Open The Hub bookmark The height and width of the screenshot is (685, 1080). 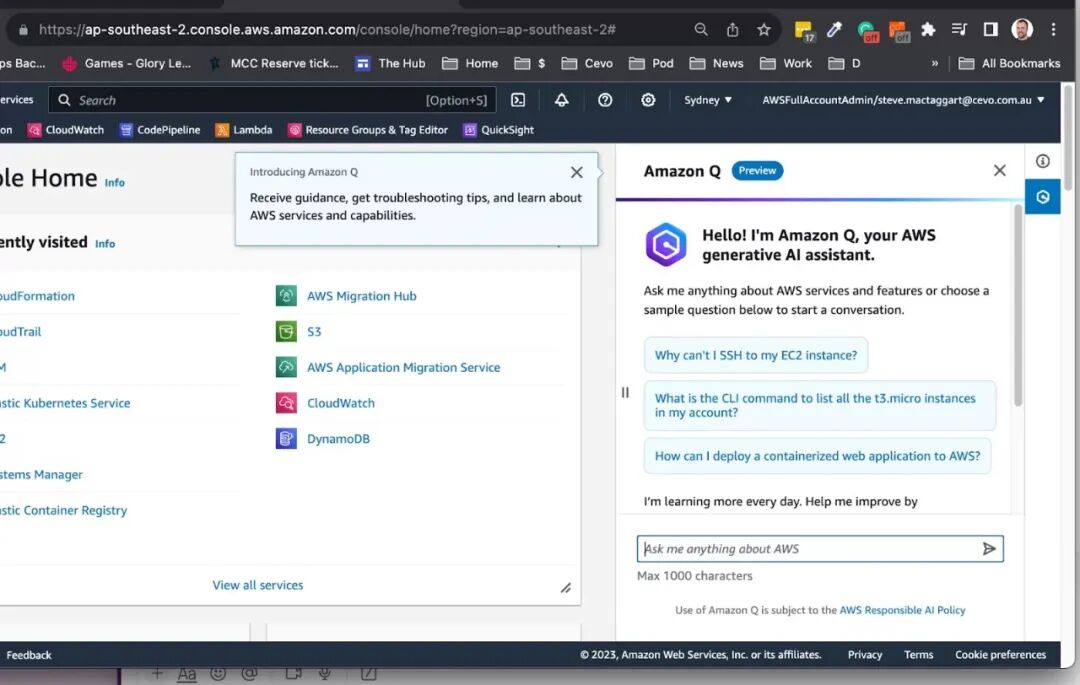point(391,63)
